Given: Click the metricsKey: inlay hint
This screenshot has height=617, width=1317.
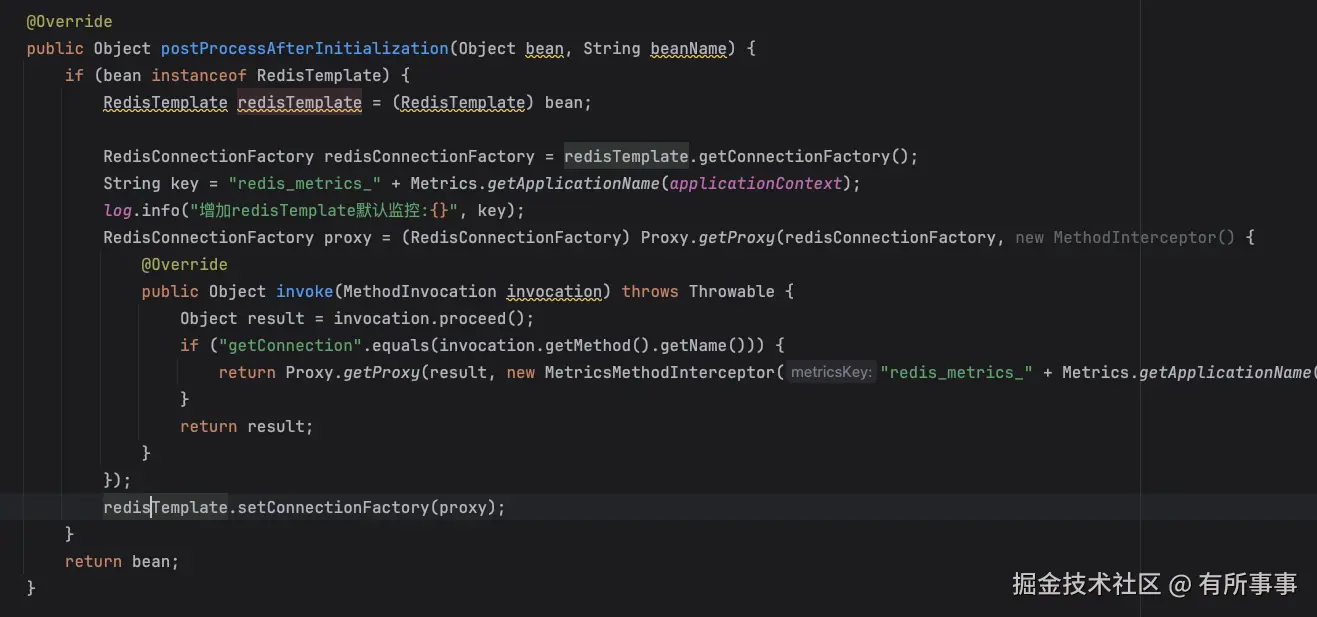Looking at the screenshot, I should [831, 372].
